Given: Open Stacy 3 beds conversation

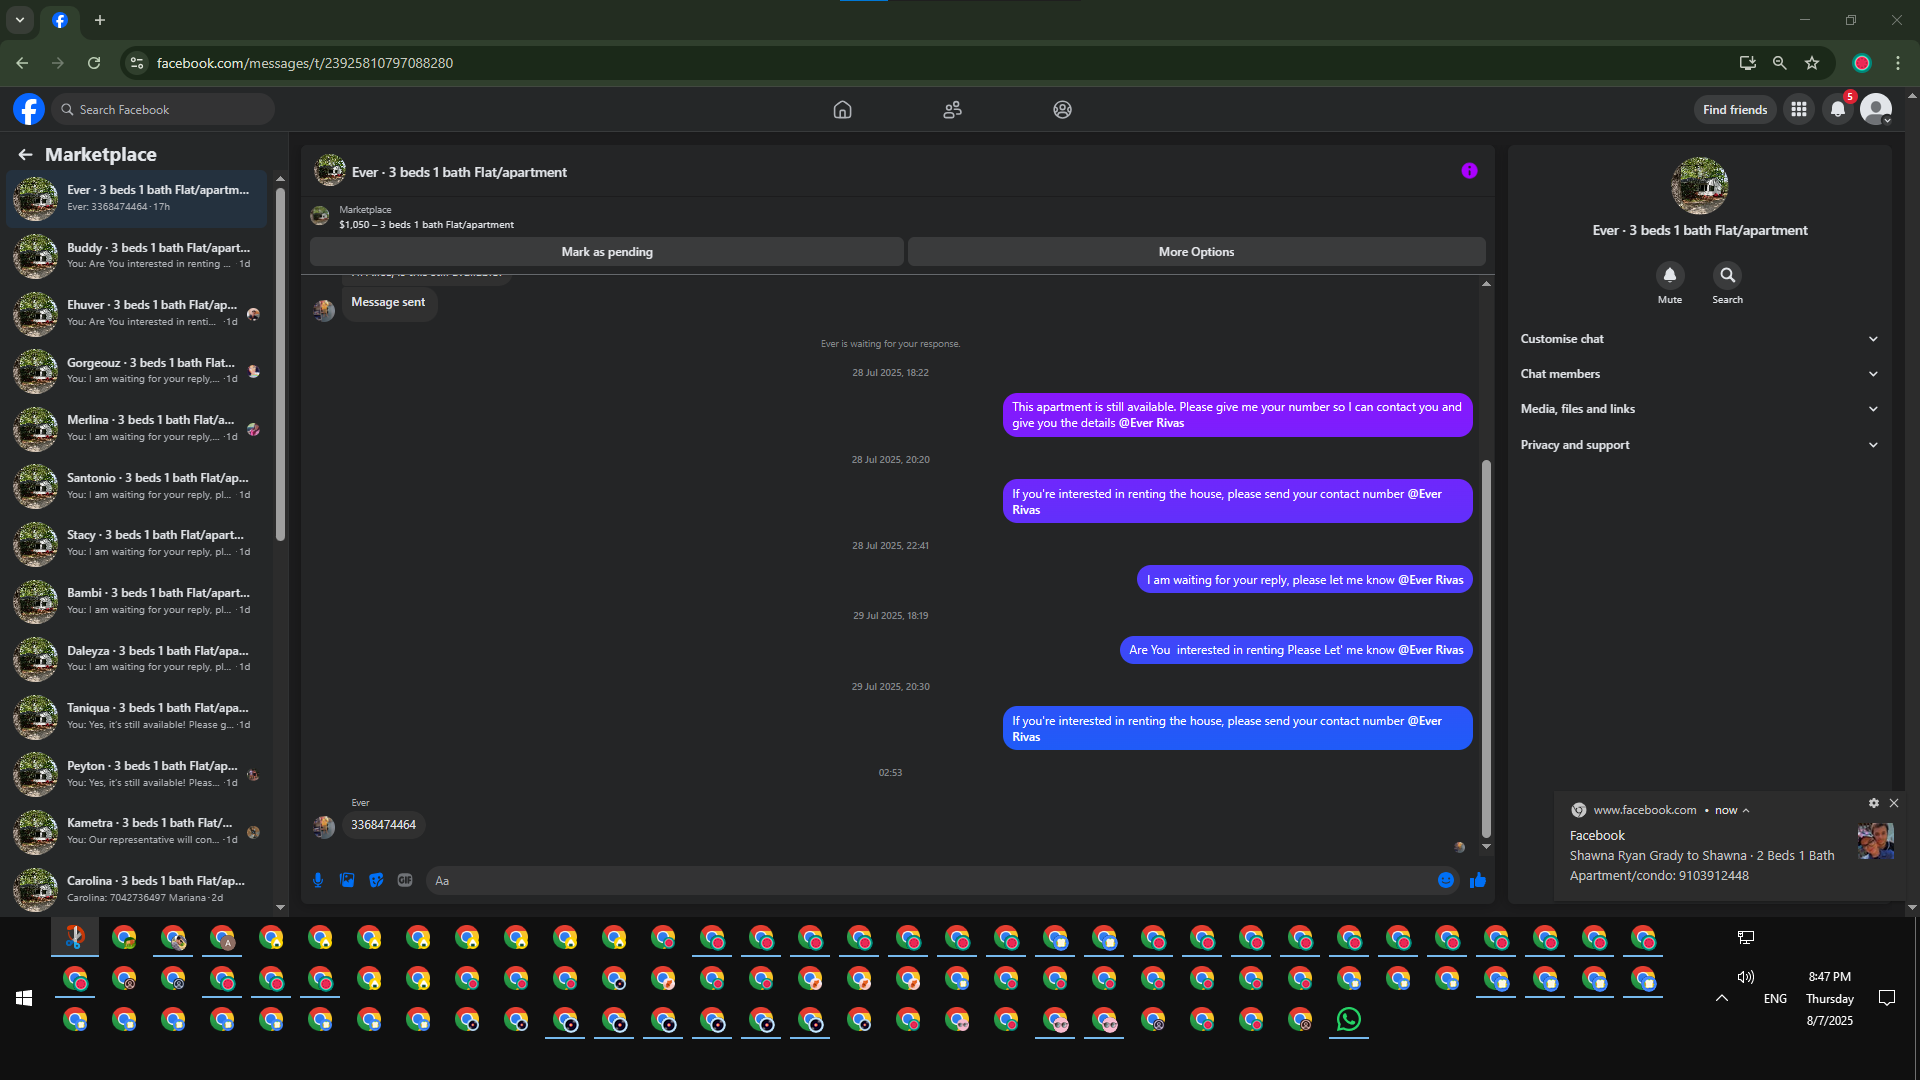Looking at the screenshot, I should click(137, 543).
